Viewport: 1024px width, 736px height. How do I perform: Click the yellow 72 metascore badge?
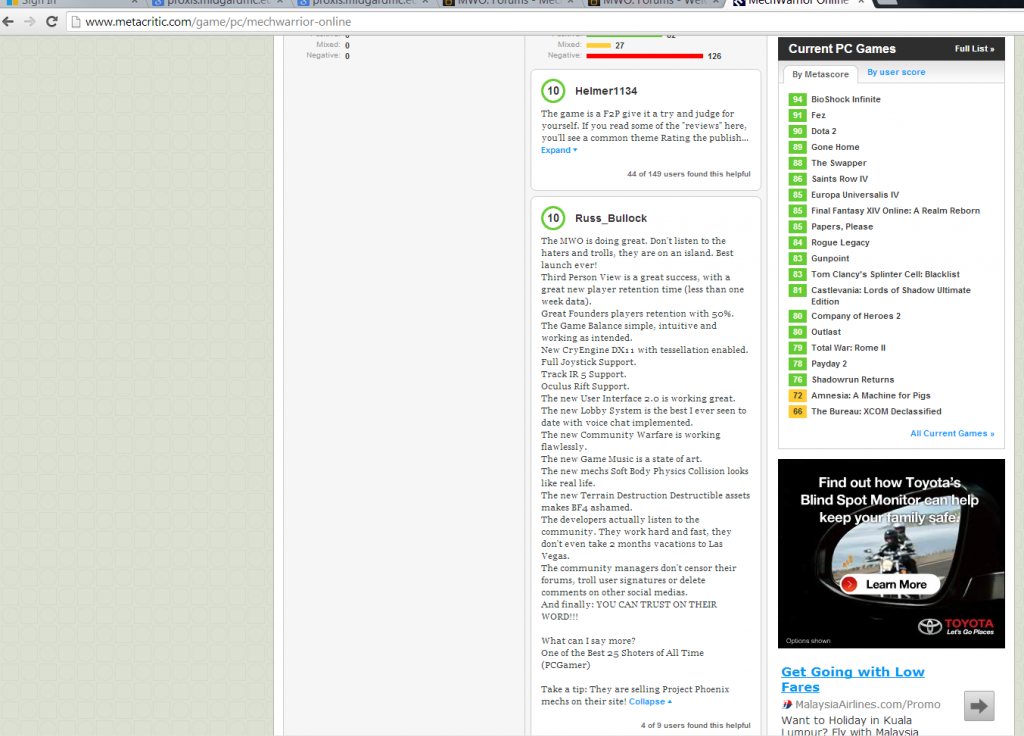pos(797,396)
